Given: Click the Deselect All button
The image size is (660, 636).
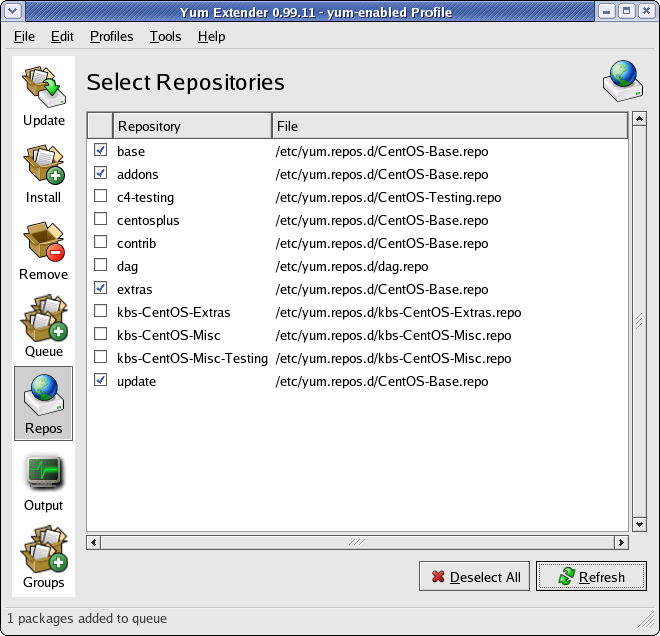Looking at the screenshot, I should 475,577.
